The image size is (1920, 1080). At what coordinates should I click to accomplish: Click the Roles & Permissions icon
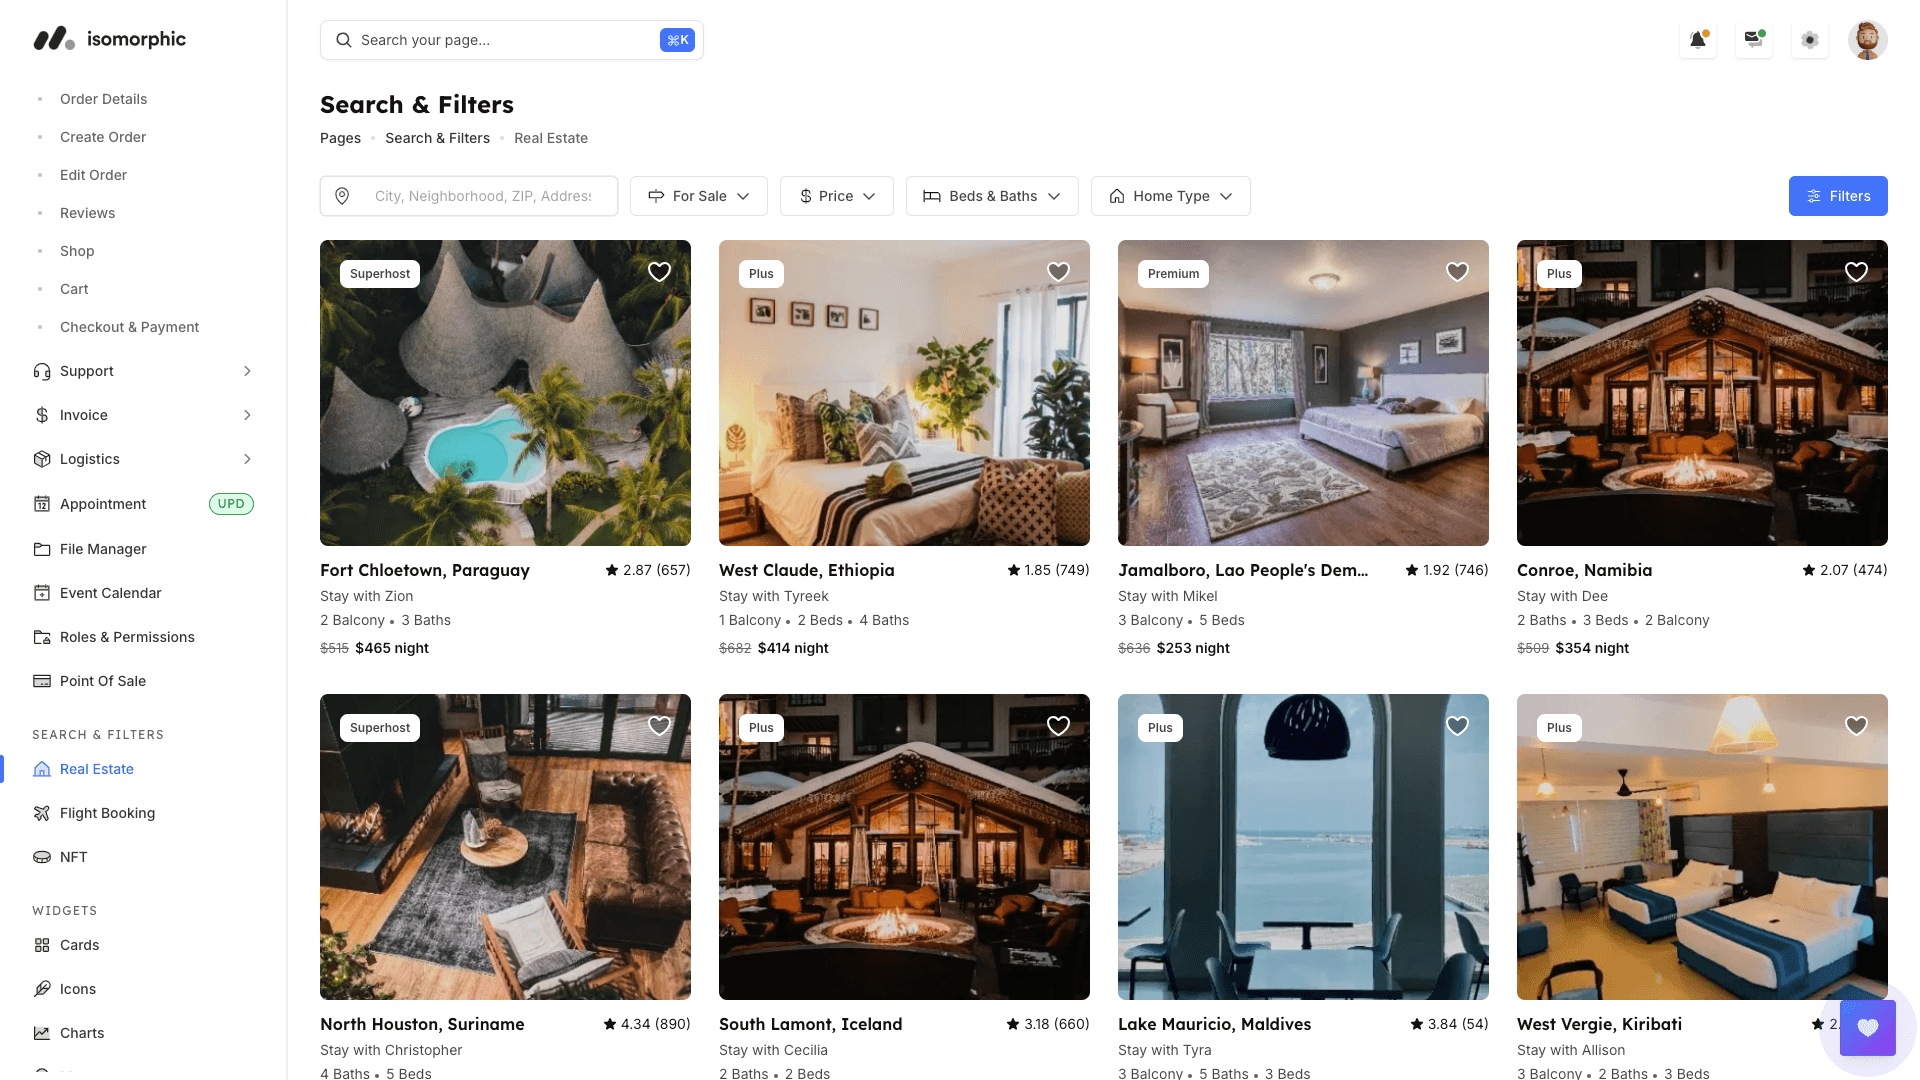point(42,637)
